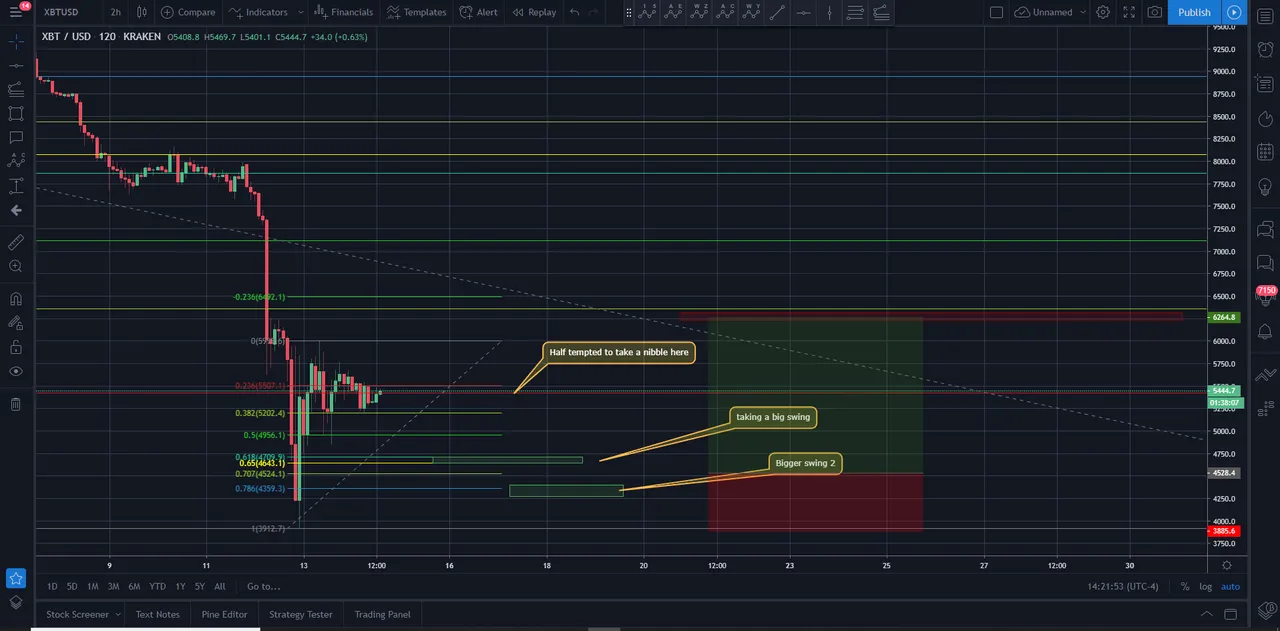This screenshot has width=1280, height=631.
Task: Select Trend Line tool in favorites bar
Action: point(777,12)
